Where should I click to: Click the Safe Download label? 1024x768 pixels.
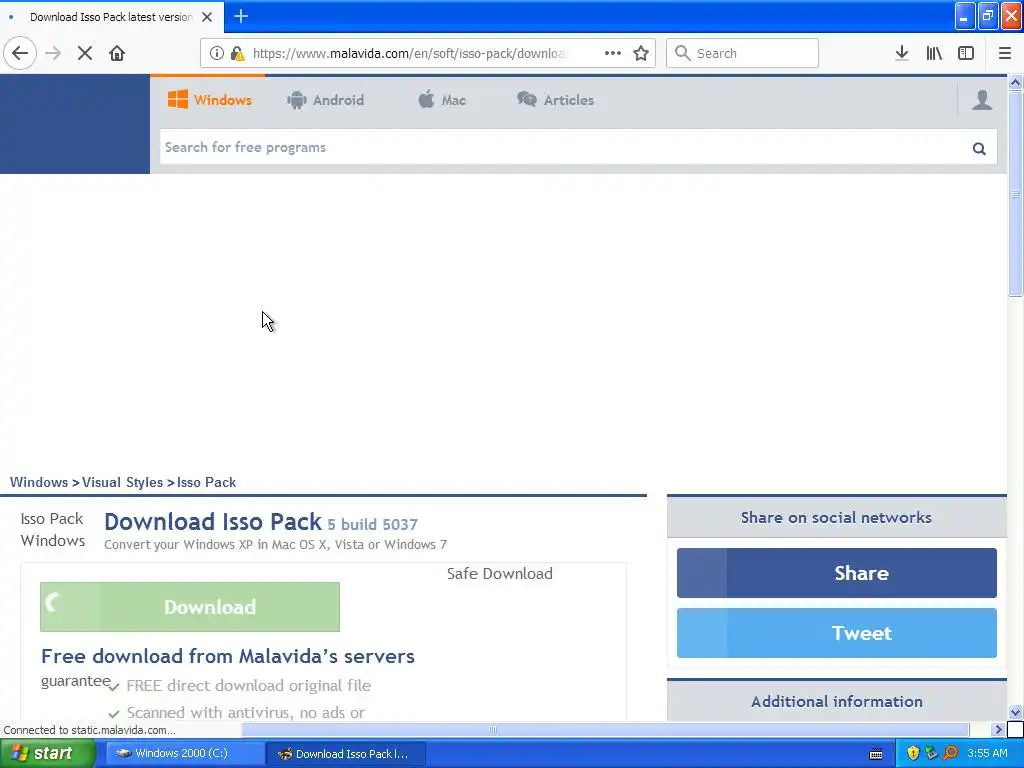[x=500, y=573]
